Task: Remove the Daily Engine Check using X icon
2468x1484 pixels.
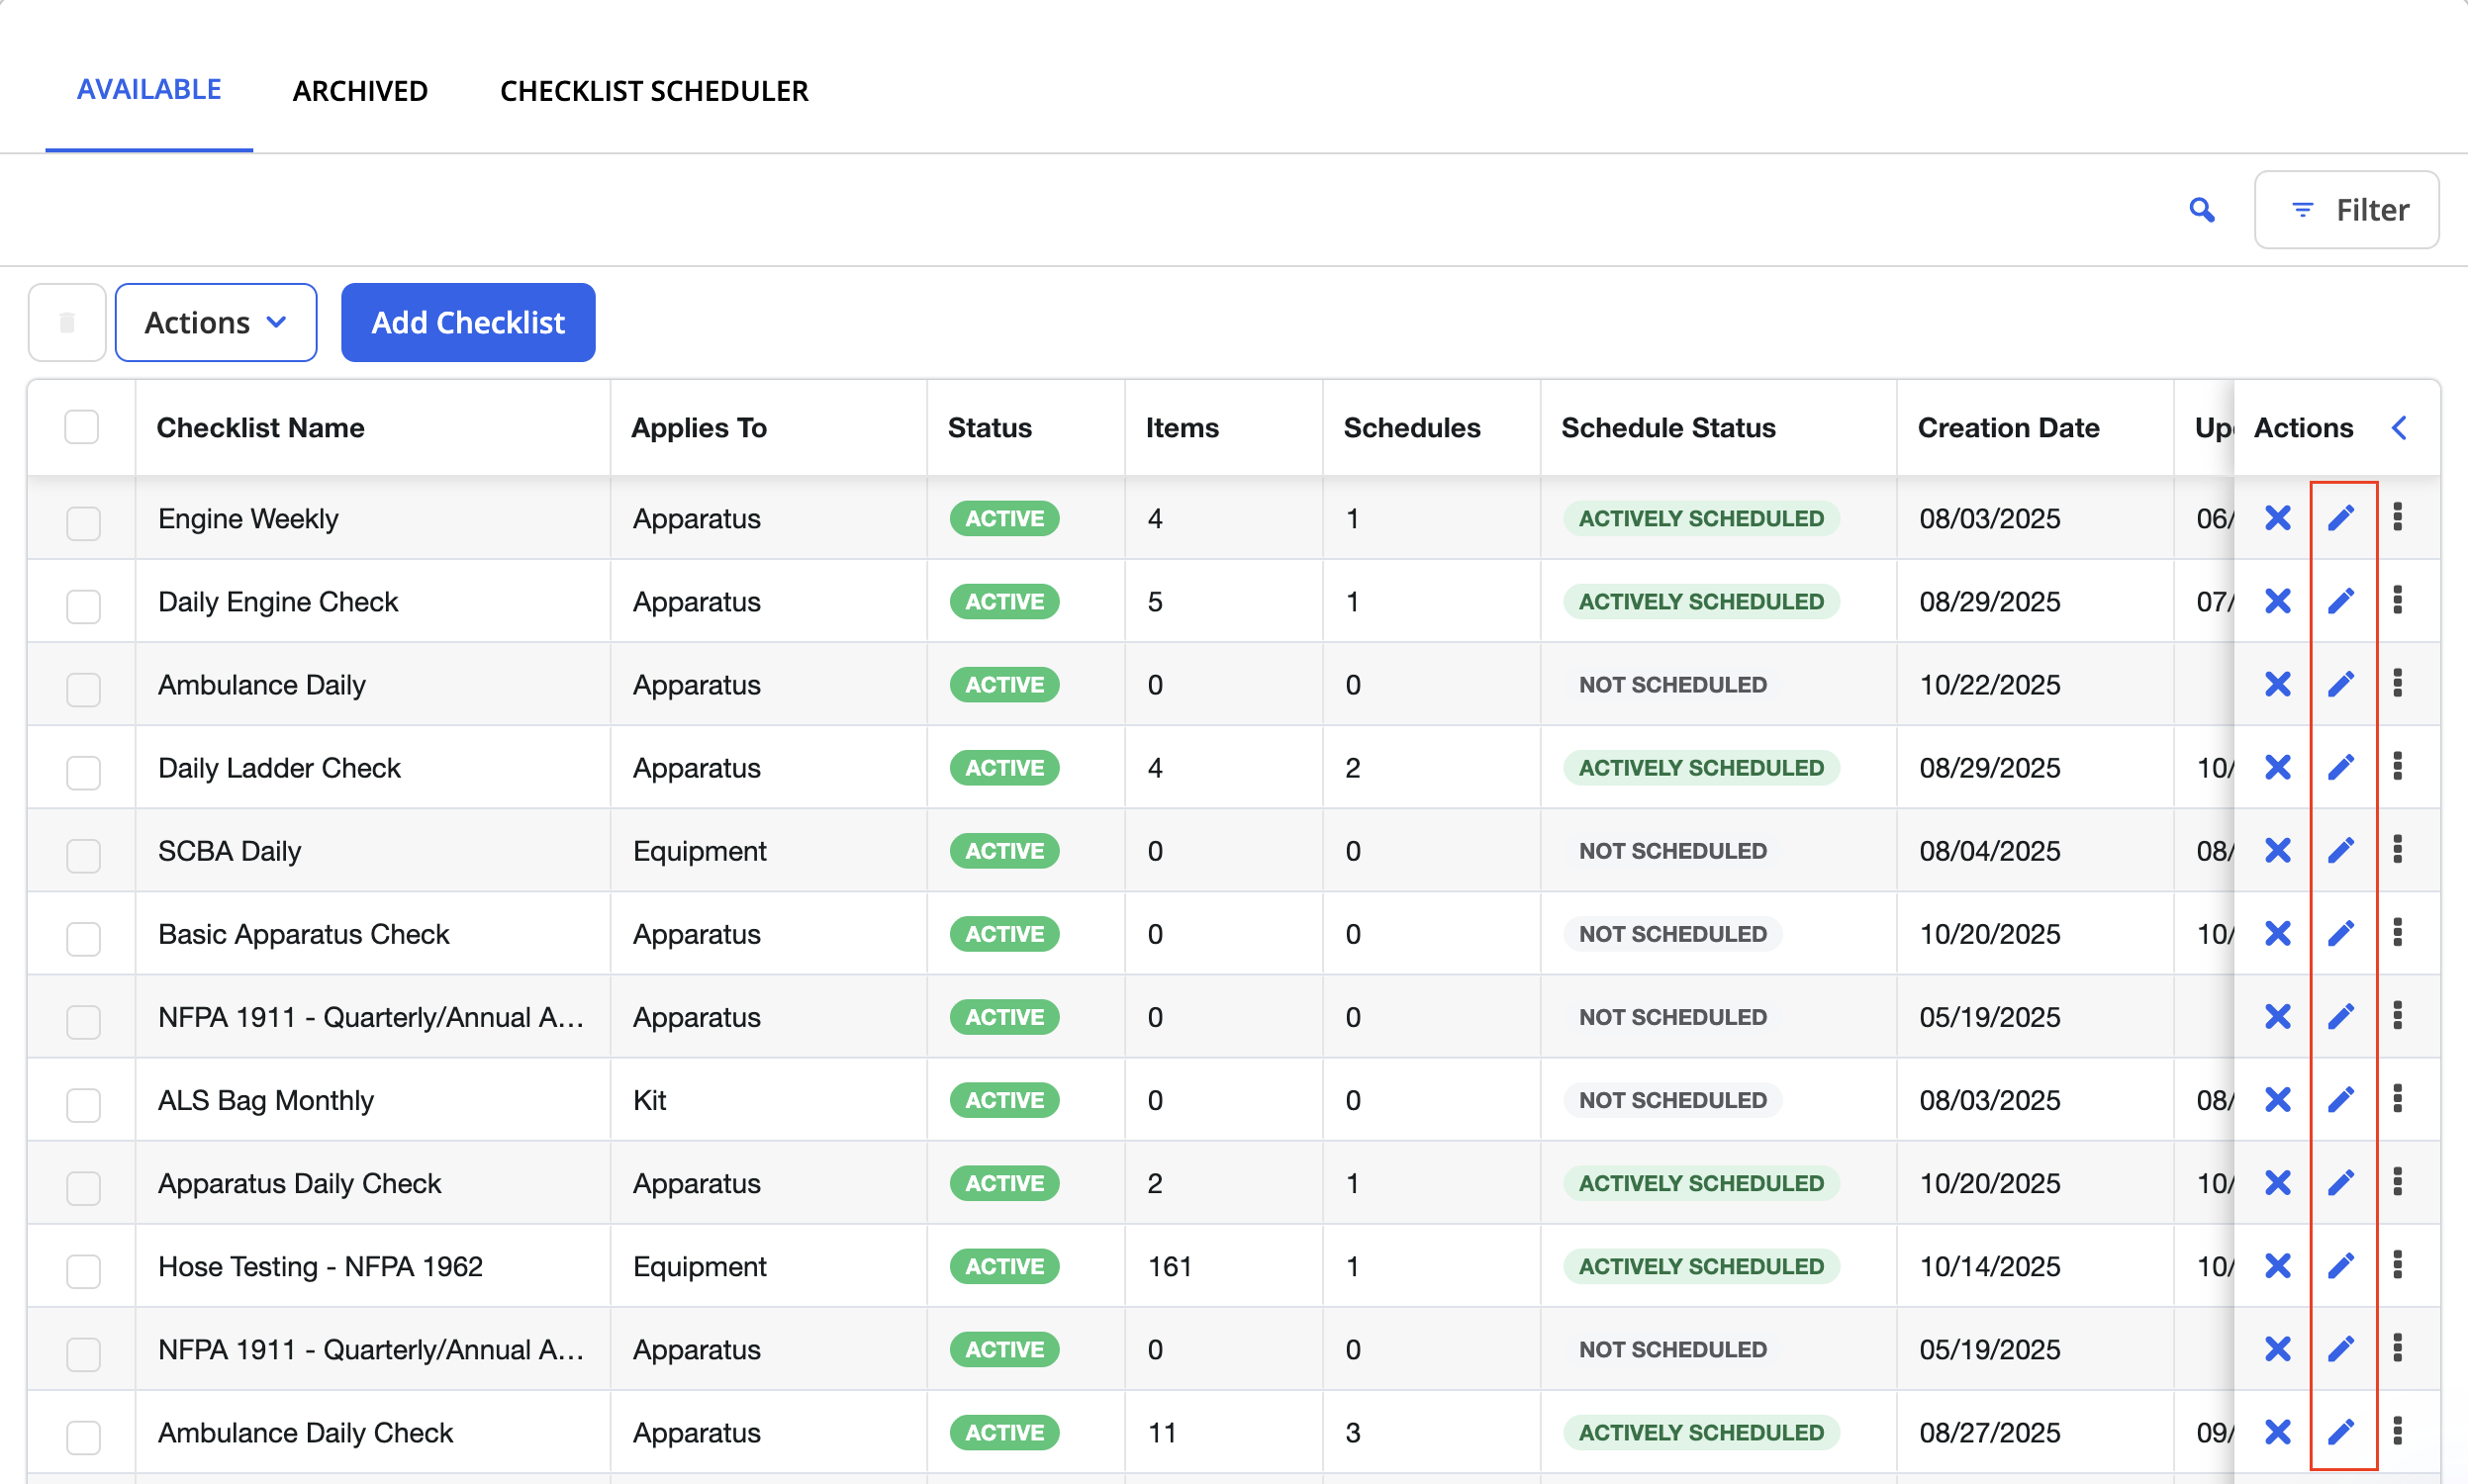Action: (x=2278, y=601)
